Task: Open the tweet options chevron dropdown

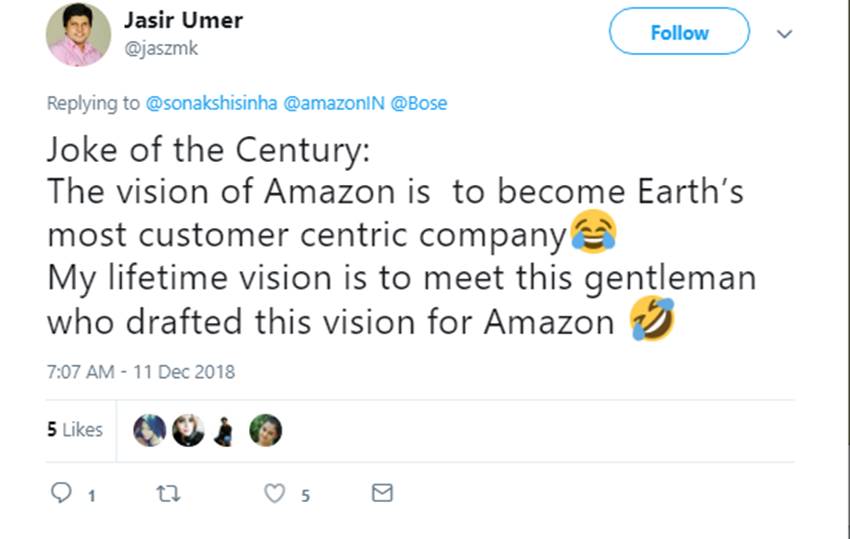Action: pos(785,33)
